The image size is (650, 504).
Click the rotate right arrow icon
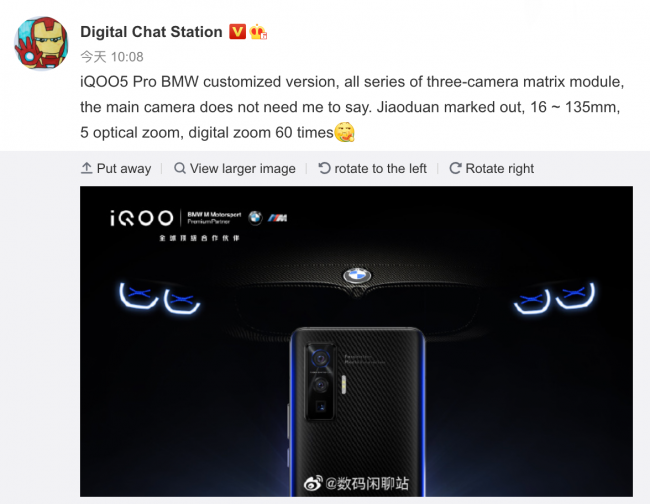coord(455,168)
